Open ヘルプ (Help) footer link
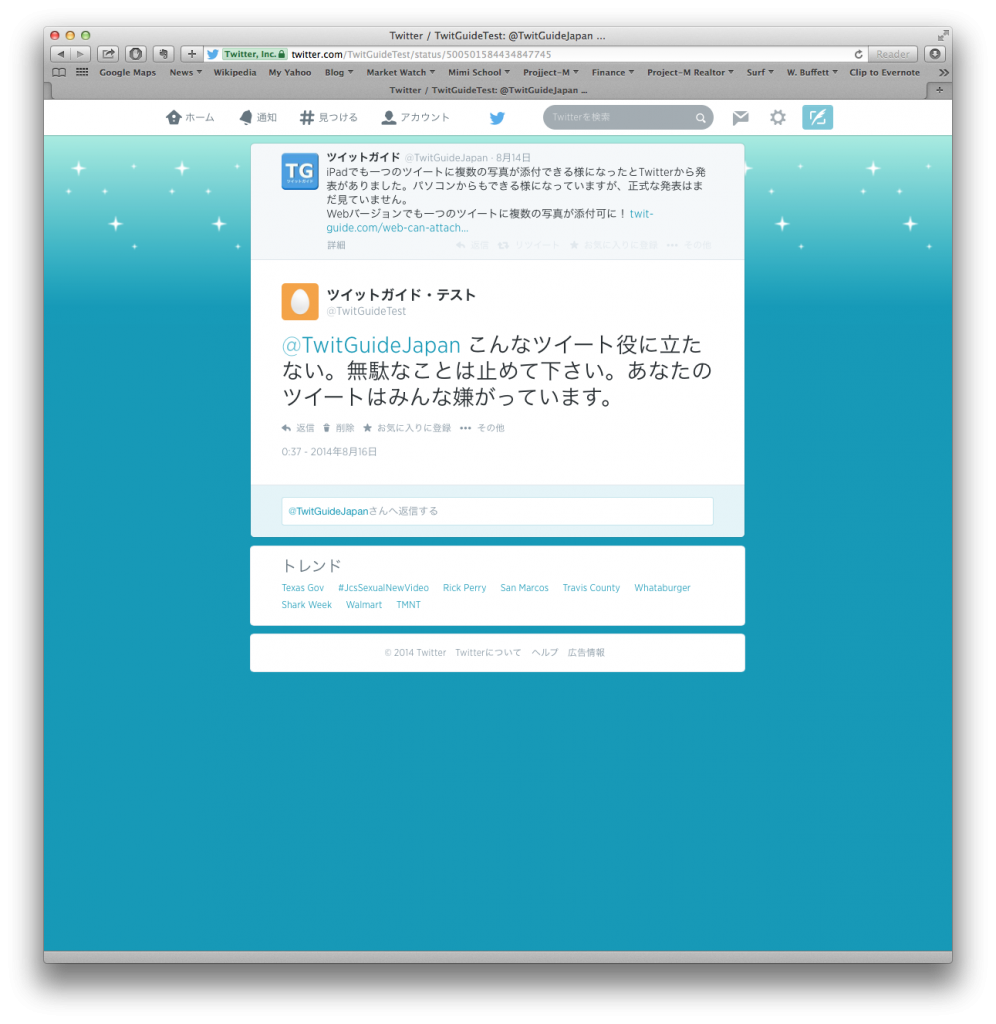The height and width of the screenshot is (1024, 996). point(544,652)
